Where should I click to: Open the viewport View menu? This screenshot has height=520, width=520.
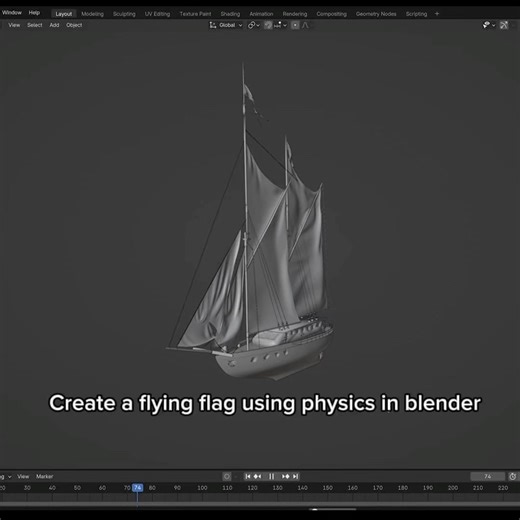[x=14, y=25]
